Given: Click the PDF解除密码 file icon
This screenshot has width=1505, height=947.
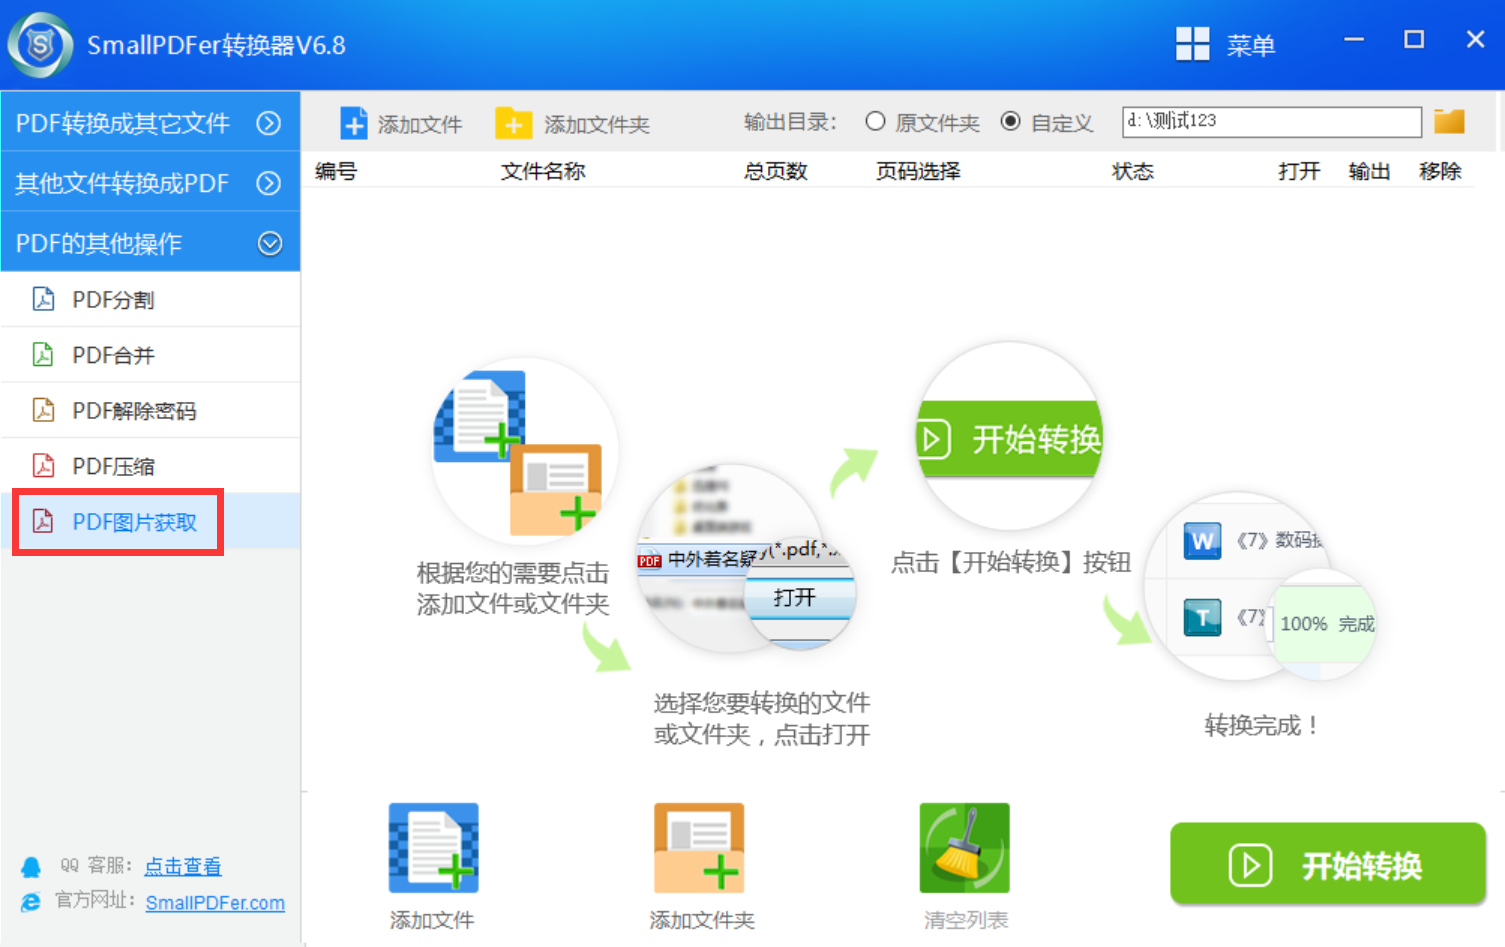Looking at the screenshot, I should click(43, 409).
